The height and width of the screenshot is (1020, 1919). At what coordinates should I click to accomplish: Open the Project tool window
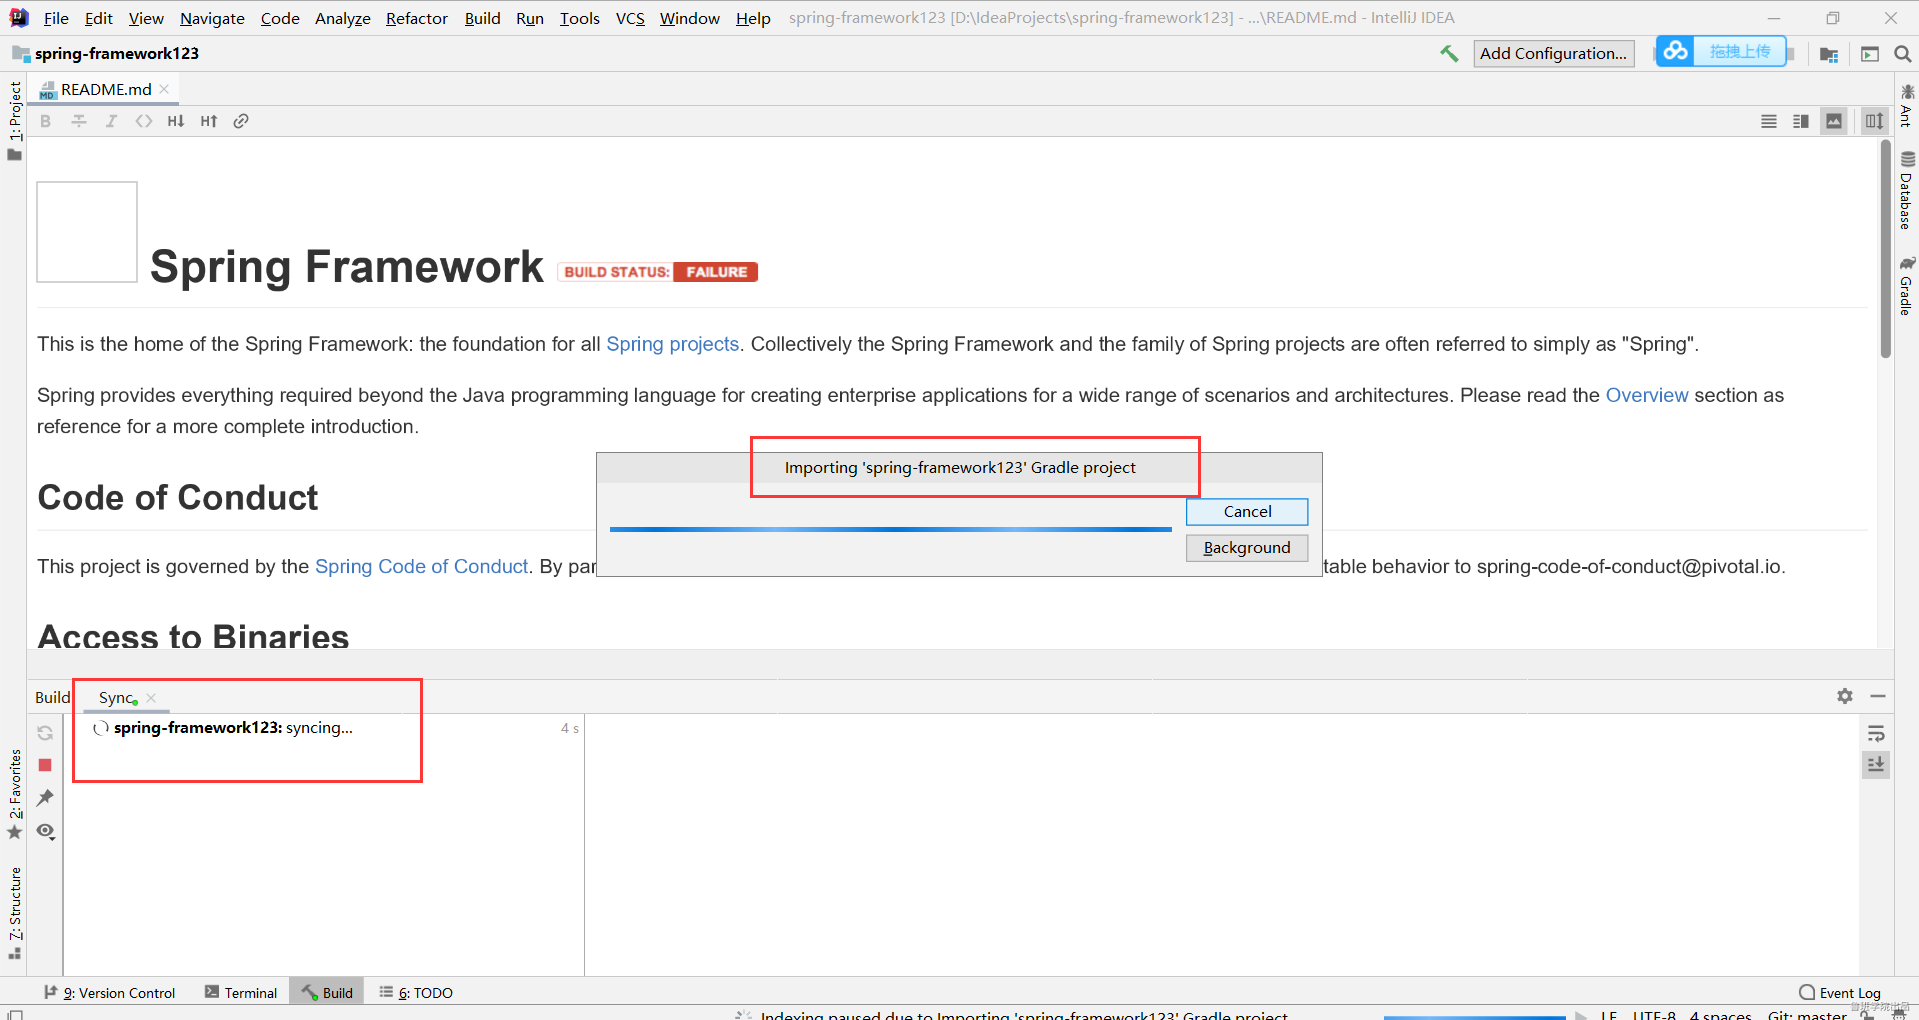(x=14, y=120)
